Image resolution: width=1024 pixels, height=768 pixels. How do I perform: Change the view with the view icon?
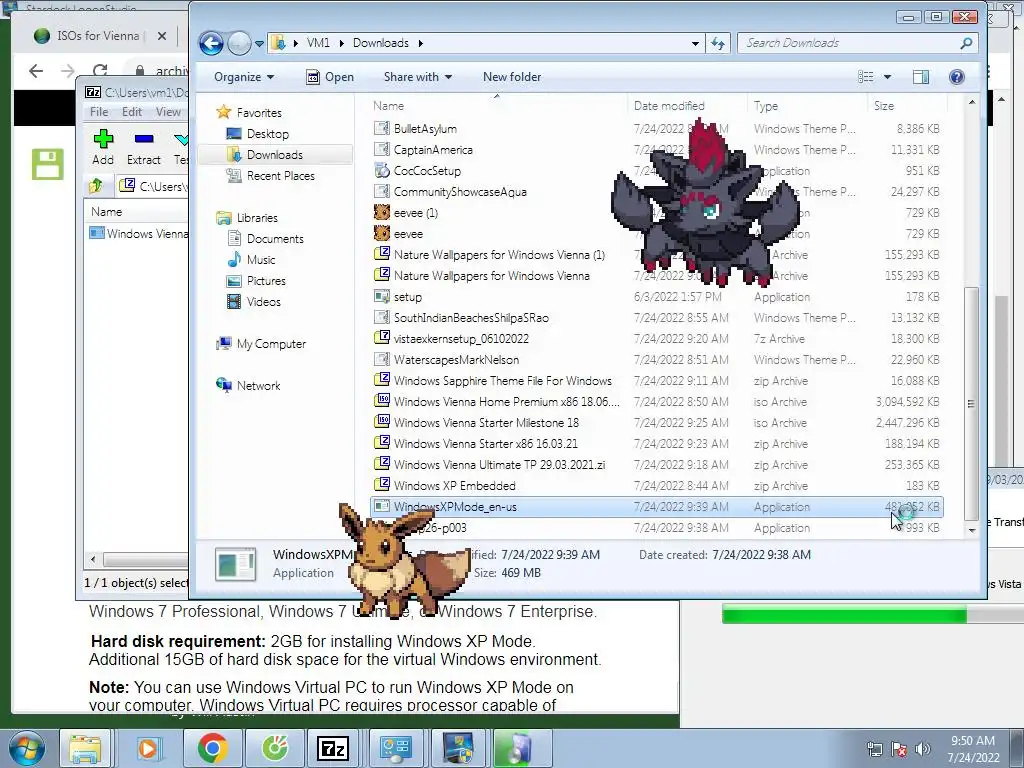click(x=865, y=77)
